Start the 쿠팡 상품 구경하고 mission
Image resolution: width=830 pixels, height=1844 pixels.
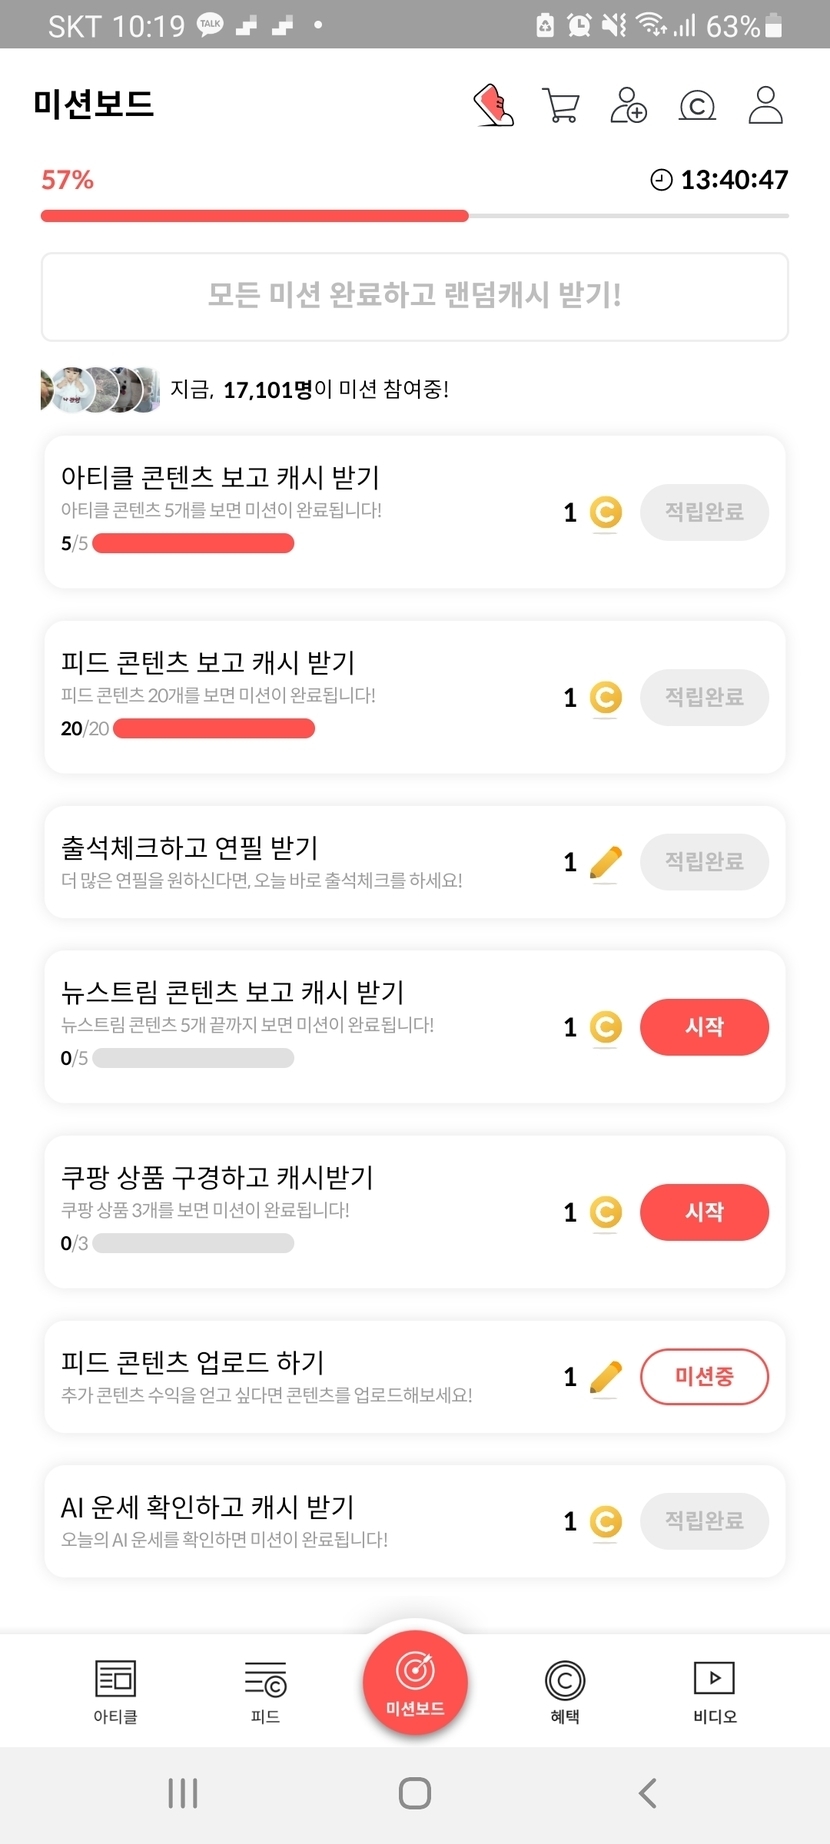(x=704, y=1212)
